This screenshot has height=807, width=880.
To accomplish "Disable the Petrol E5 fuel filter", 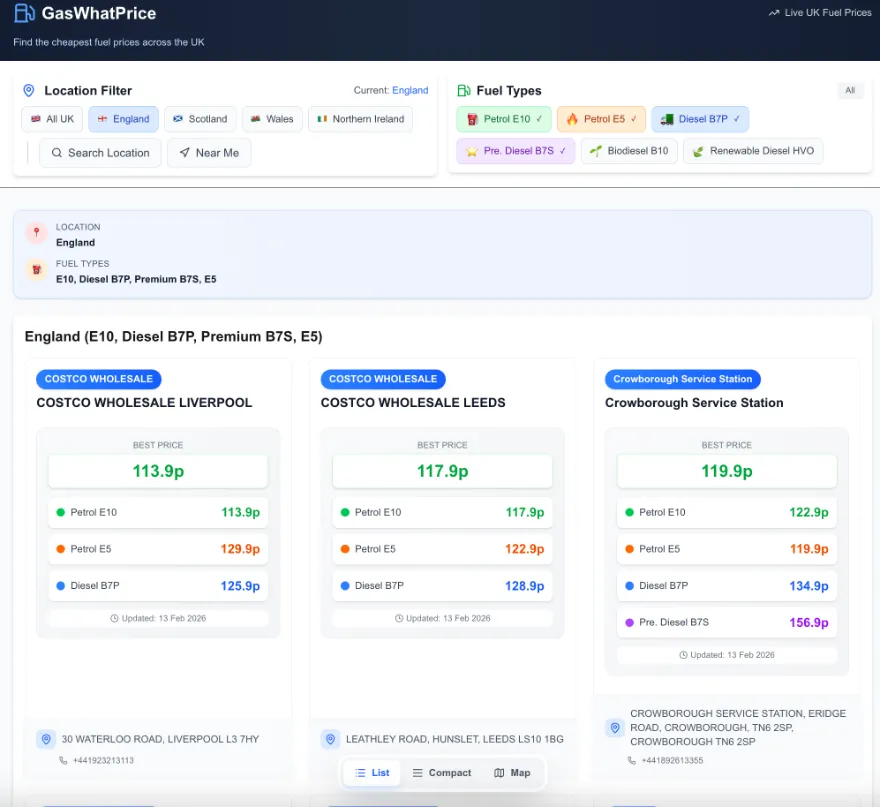I will click(x=601, y=119).
